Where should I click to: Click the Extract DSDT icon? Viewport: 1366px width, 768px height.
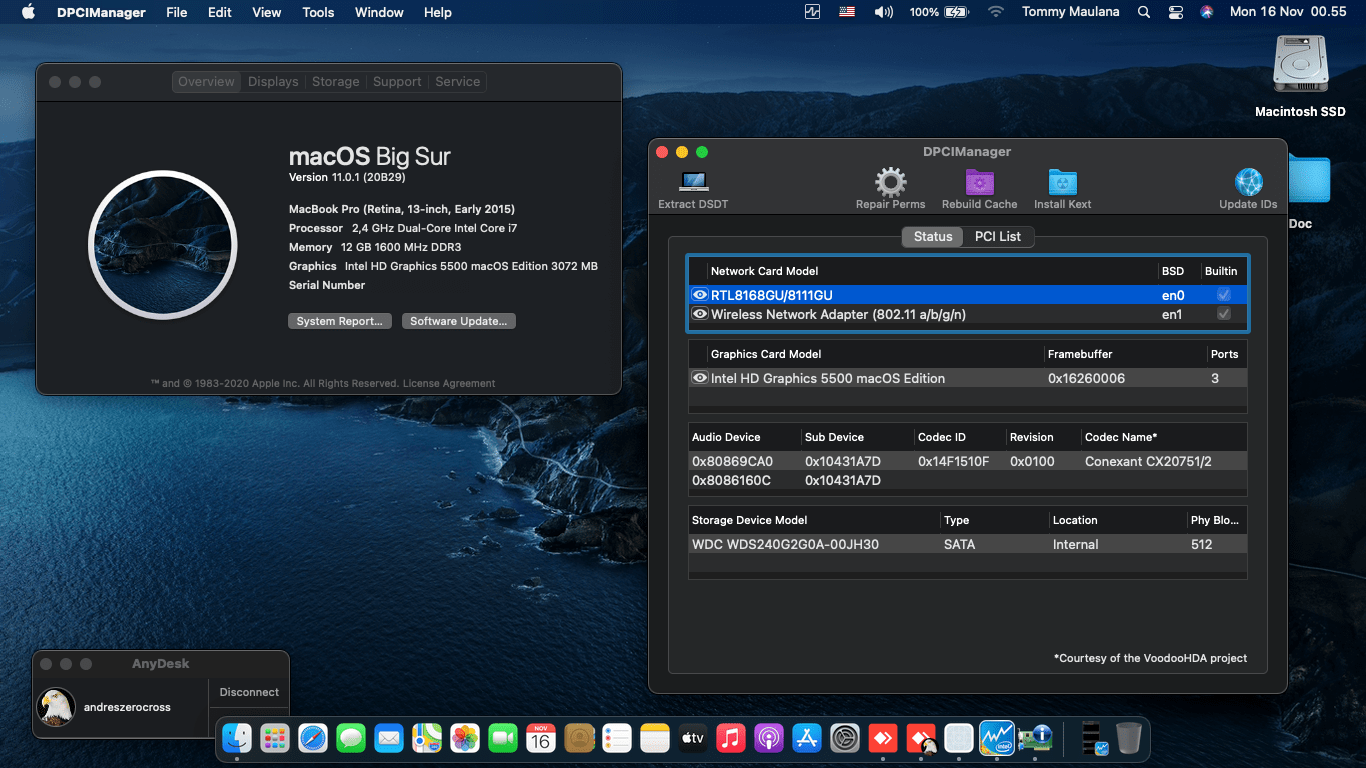(692, 183)
